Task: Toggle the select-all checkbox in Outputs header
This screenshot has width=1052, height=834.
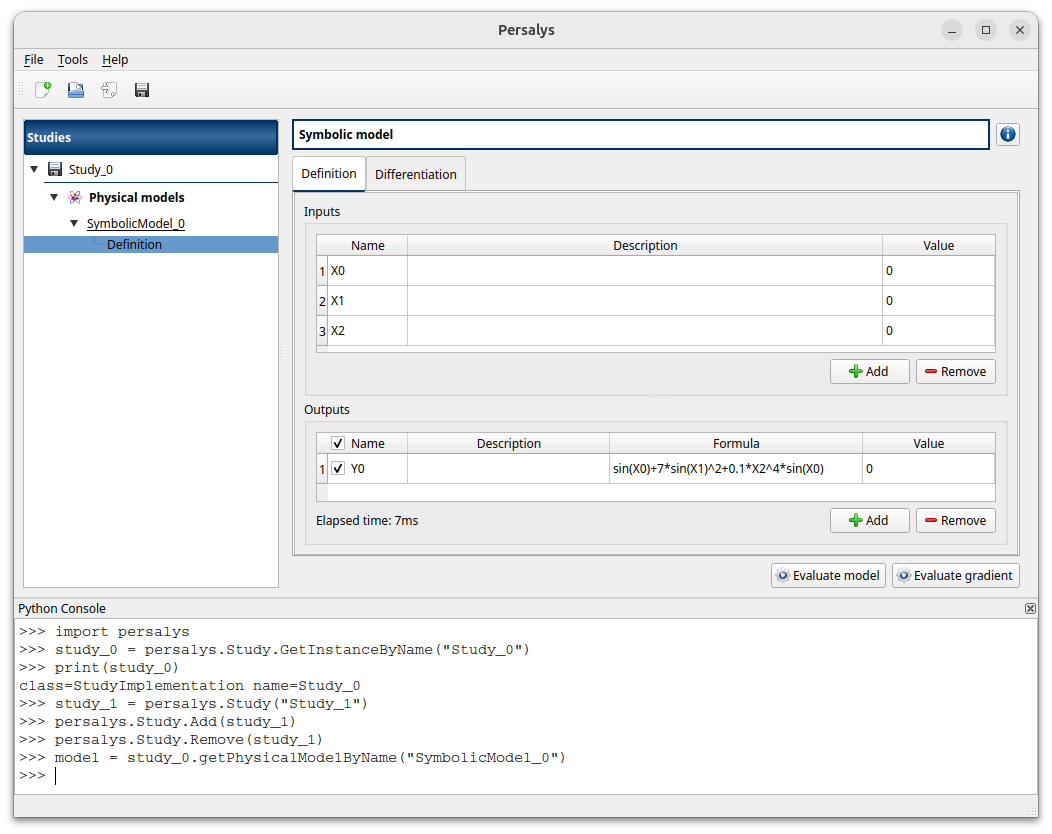Action: click(338, 443)
